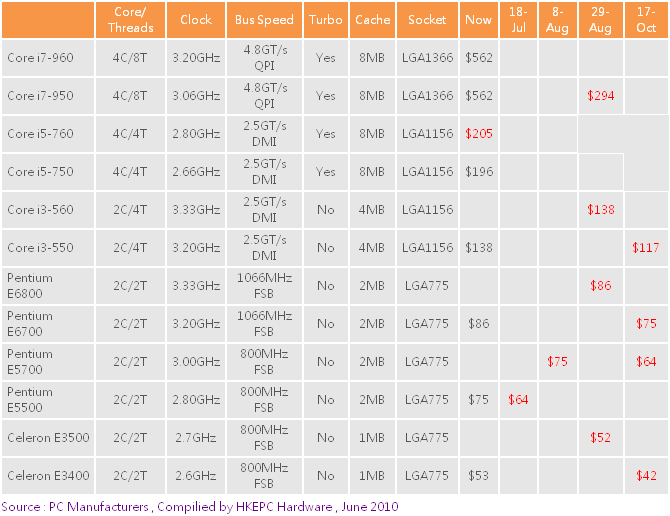The height and width of the screenshot is (516, 670).
Task: Select the Clock column header
Action: [x=196, y=20]
